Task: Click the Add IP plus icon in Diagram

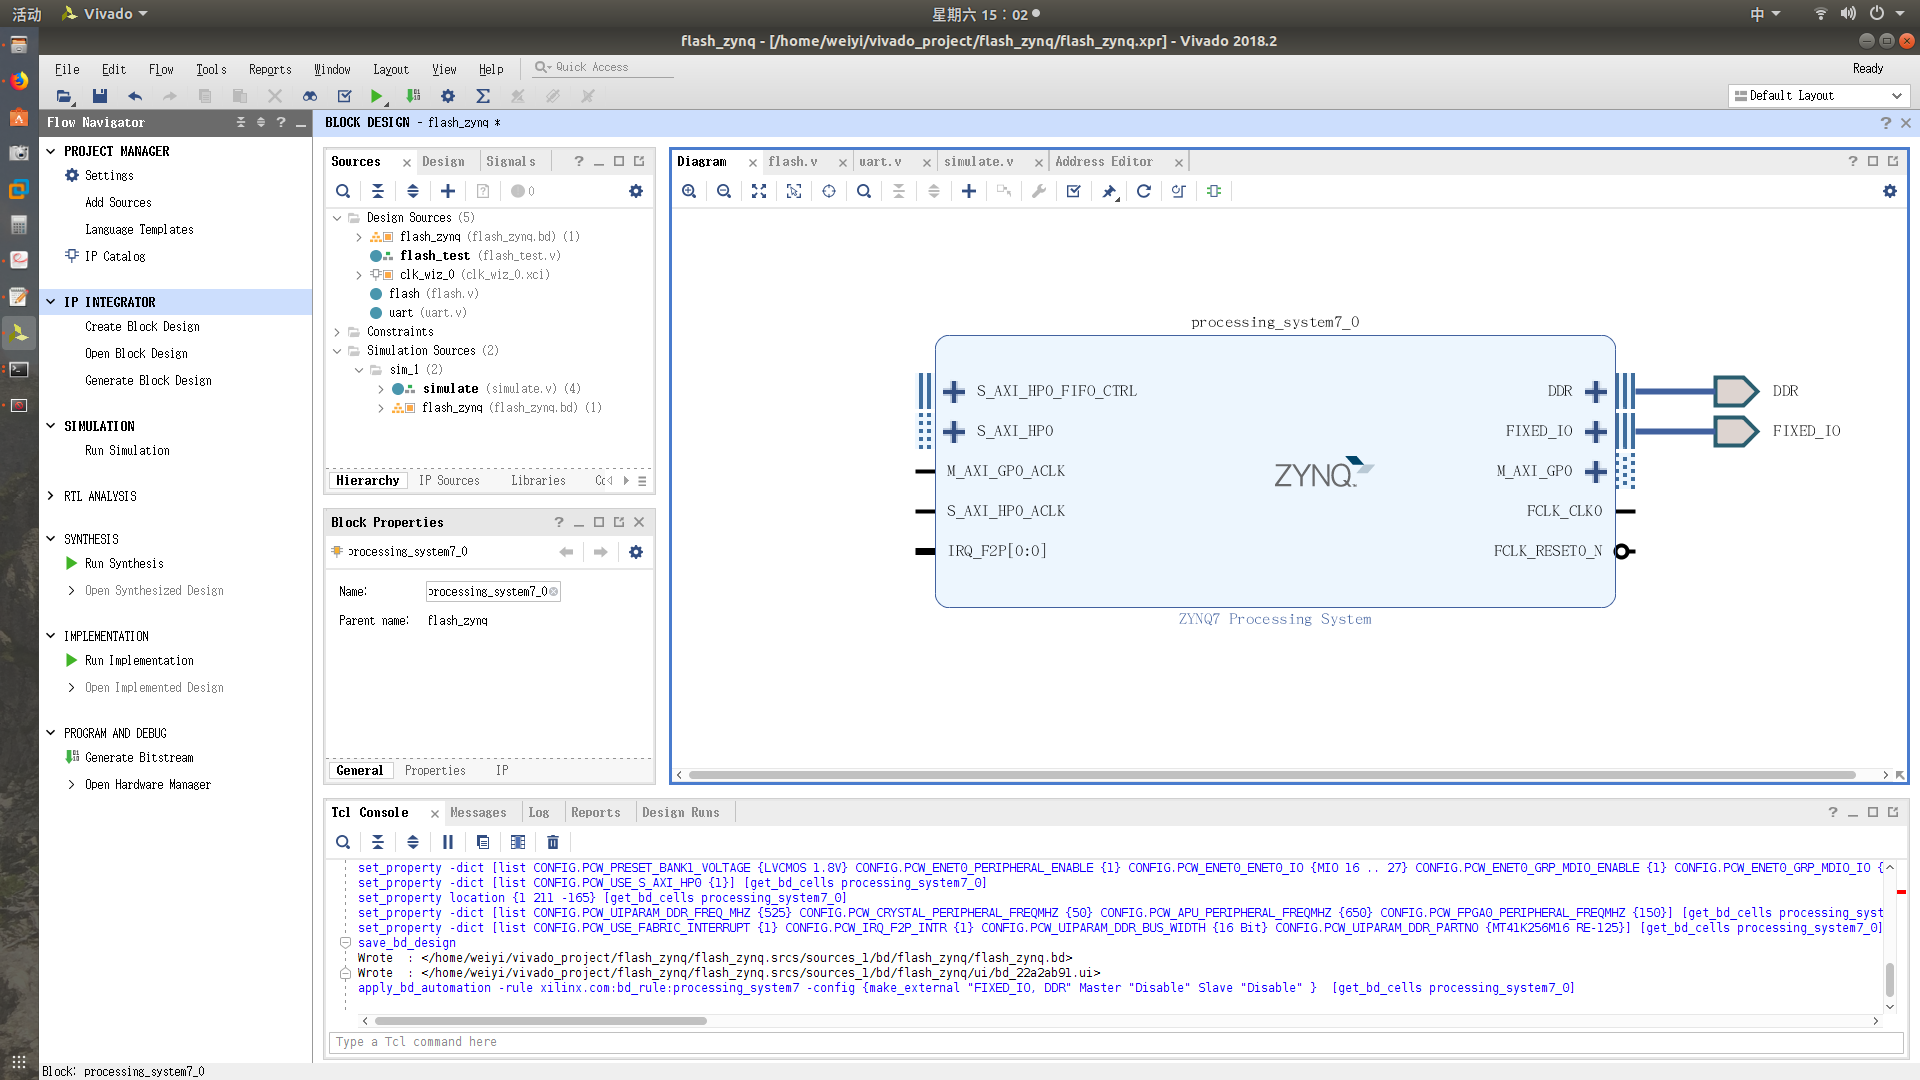Action: 968,191
